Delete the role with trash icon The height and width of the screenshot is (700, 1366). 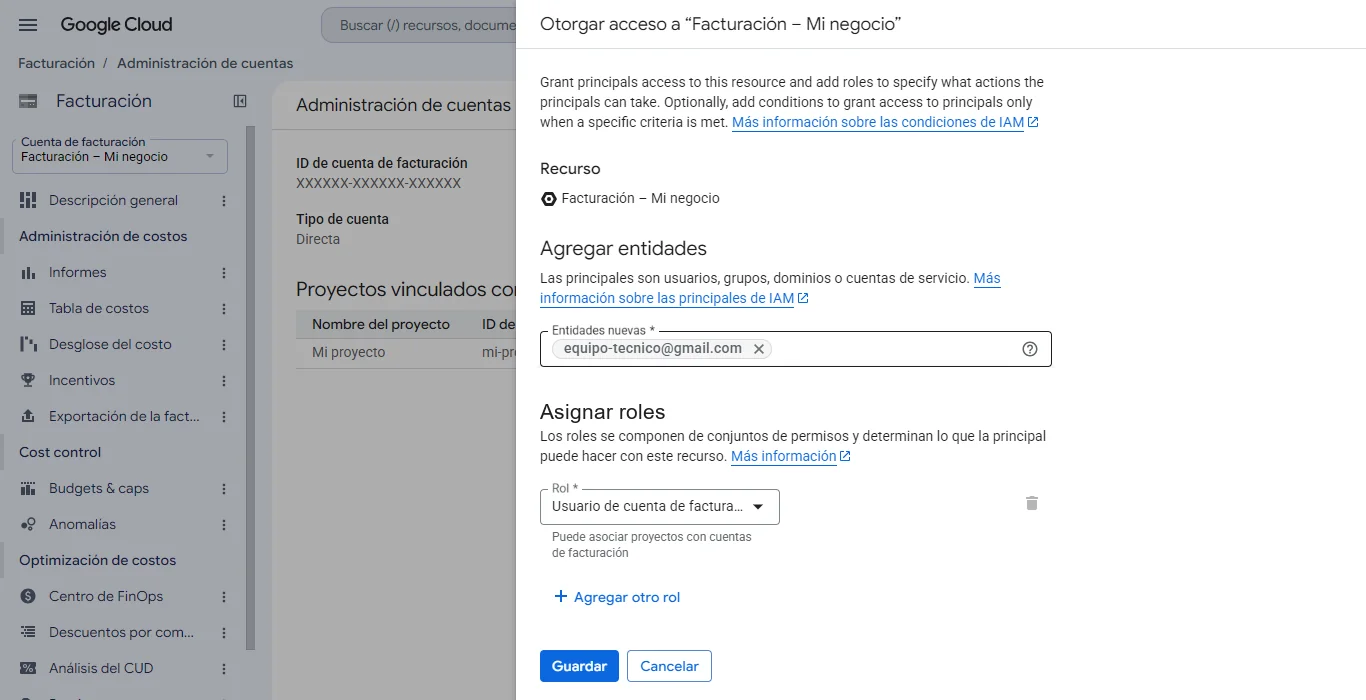pyautogui.click(x=1032, y=503)
